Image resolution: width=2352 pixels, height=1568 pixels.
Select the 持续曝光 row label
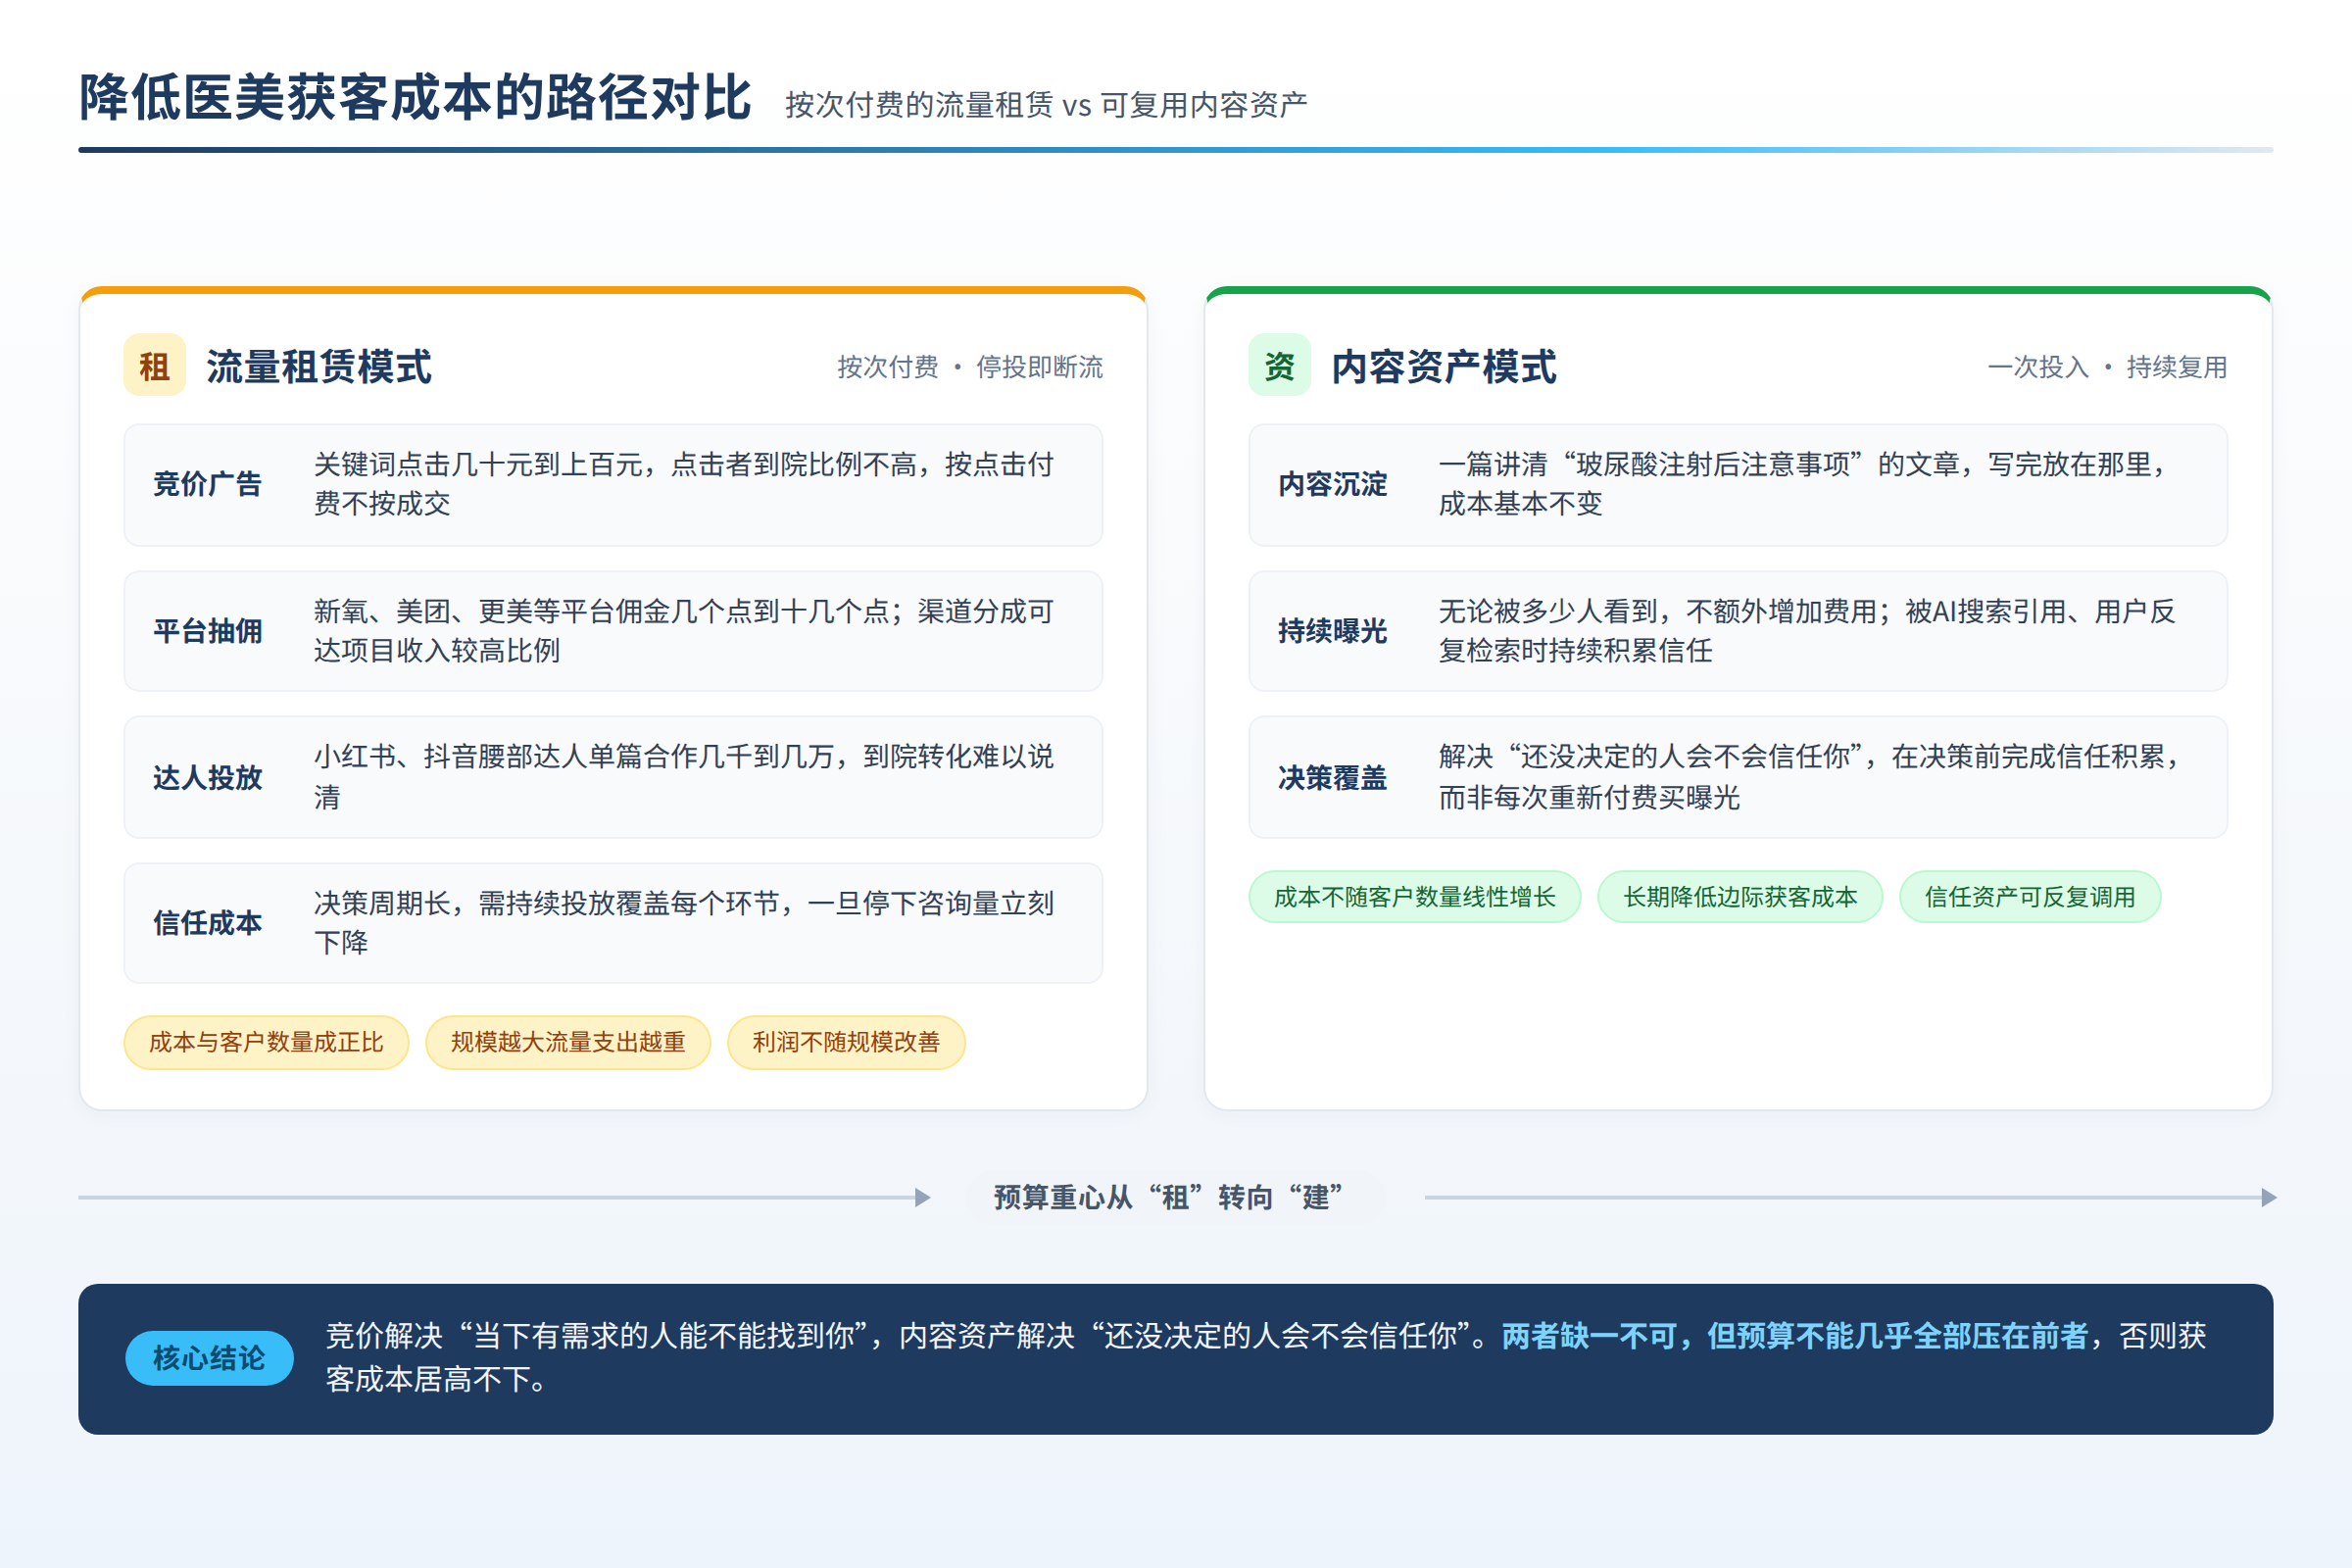click(x=1332, y=631)
